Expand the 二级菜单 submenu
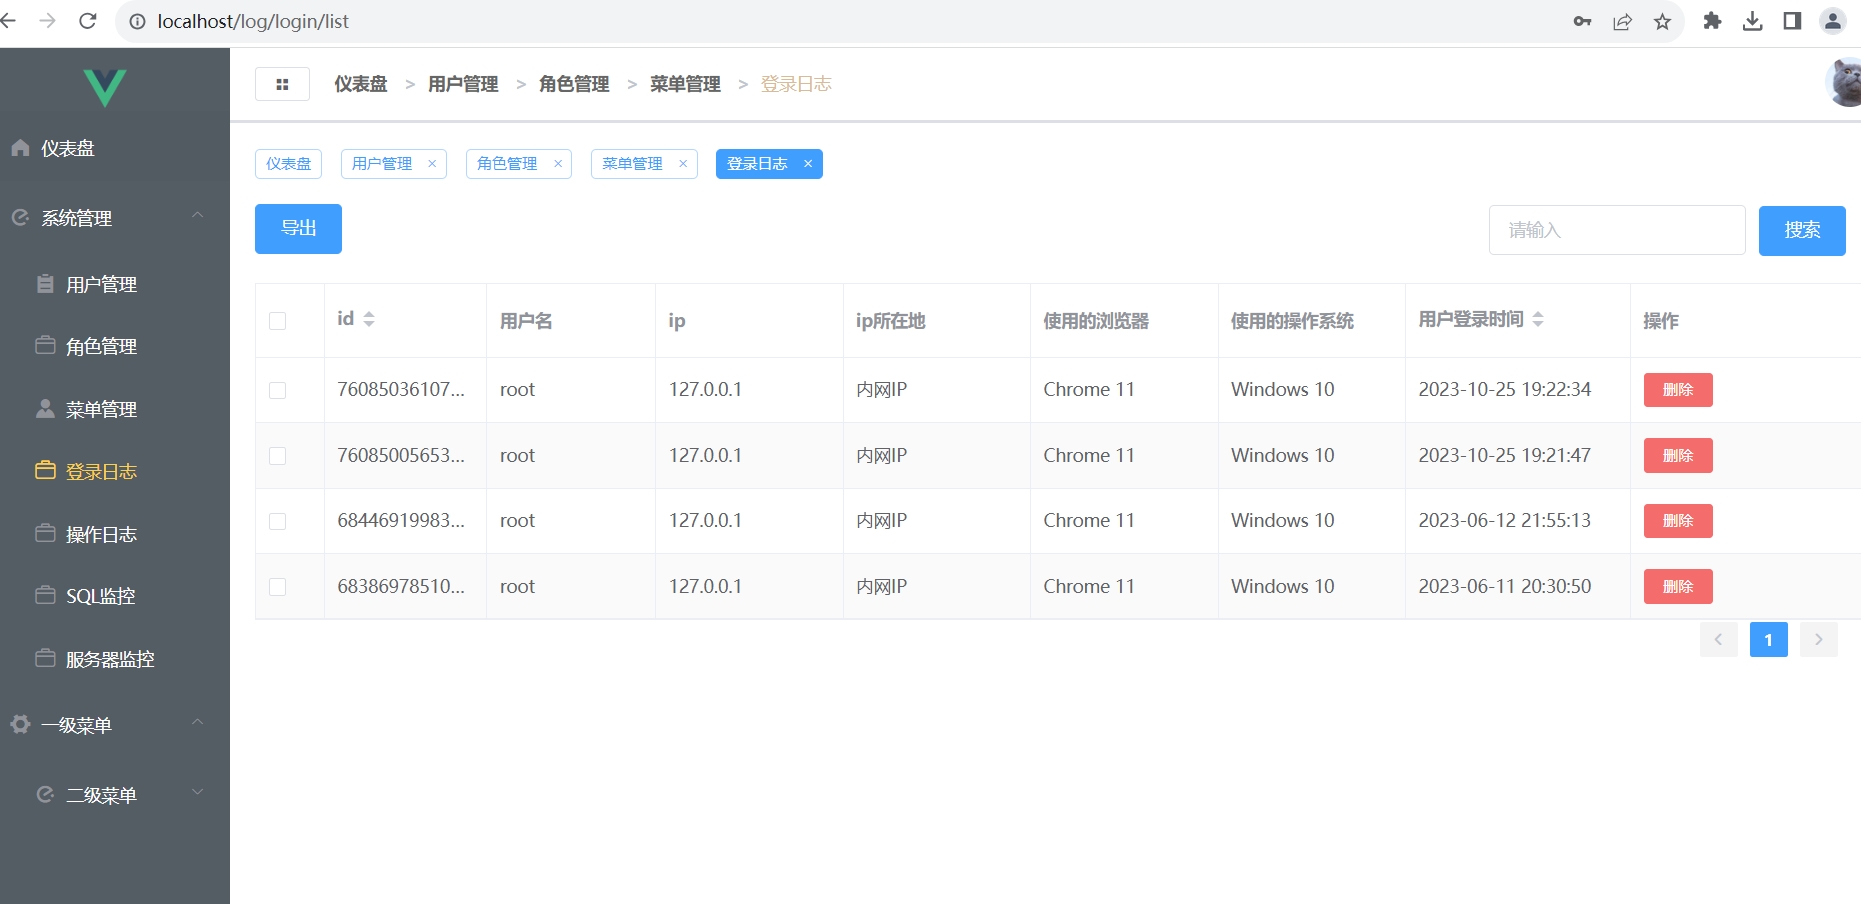This screenshot has height=904, width=1861. pyautogui.click(x=115, y=794)
